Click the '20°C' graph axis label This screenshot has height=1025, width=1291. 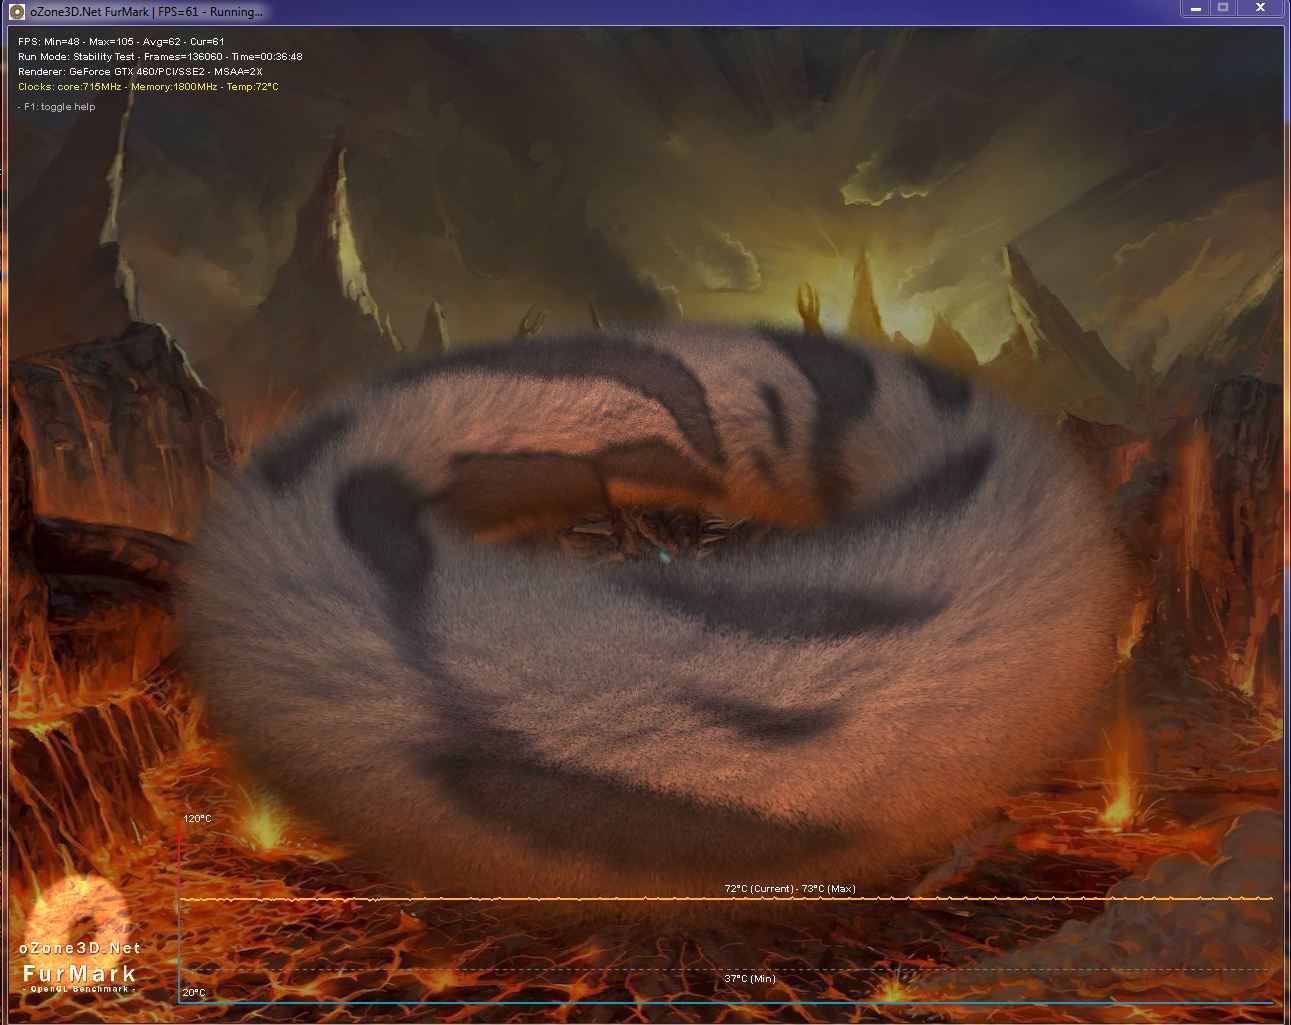pyautogui.click(x=194, y=993)
